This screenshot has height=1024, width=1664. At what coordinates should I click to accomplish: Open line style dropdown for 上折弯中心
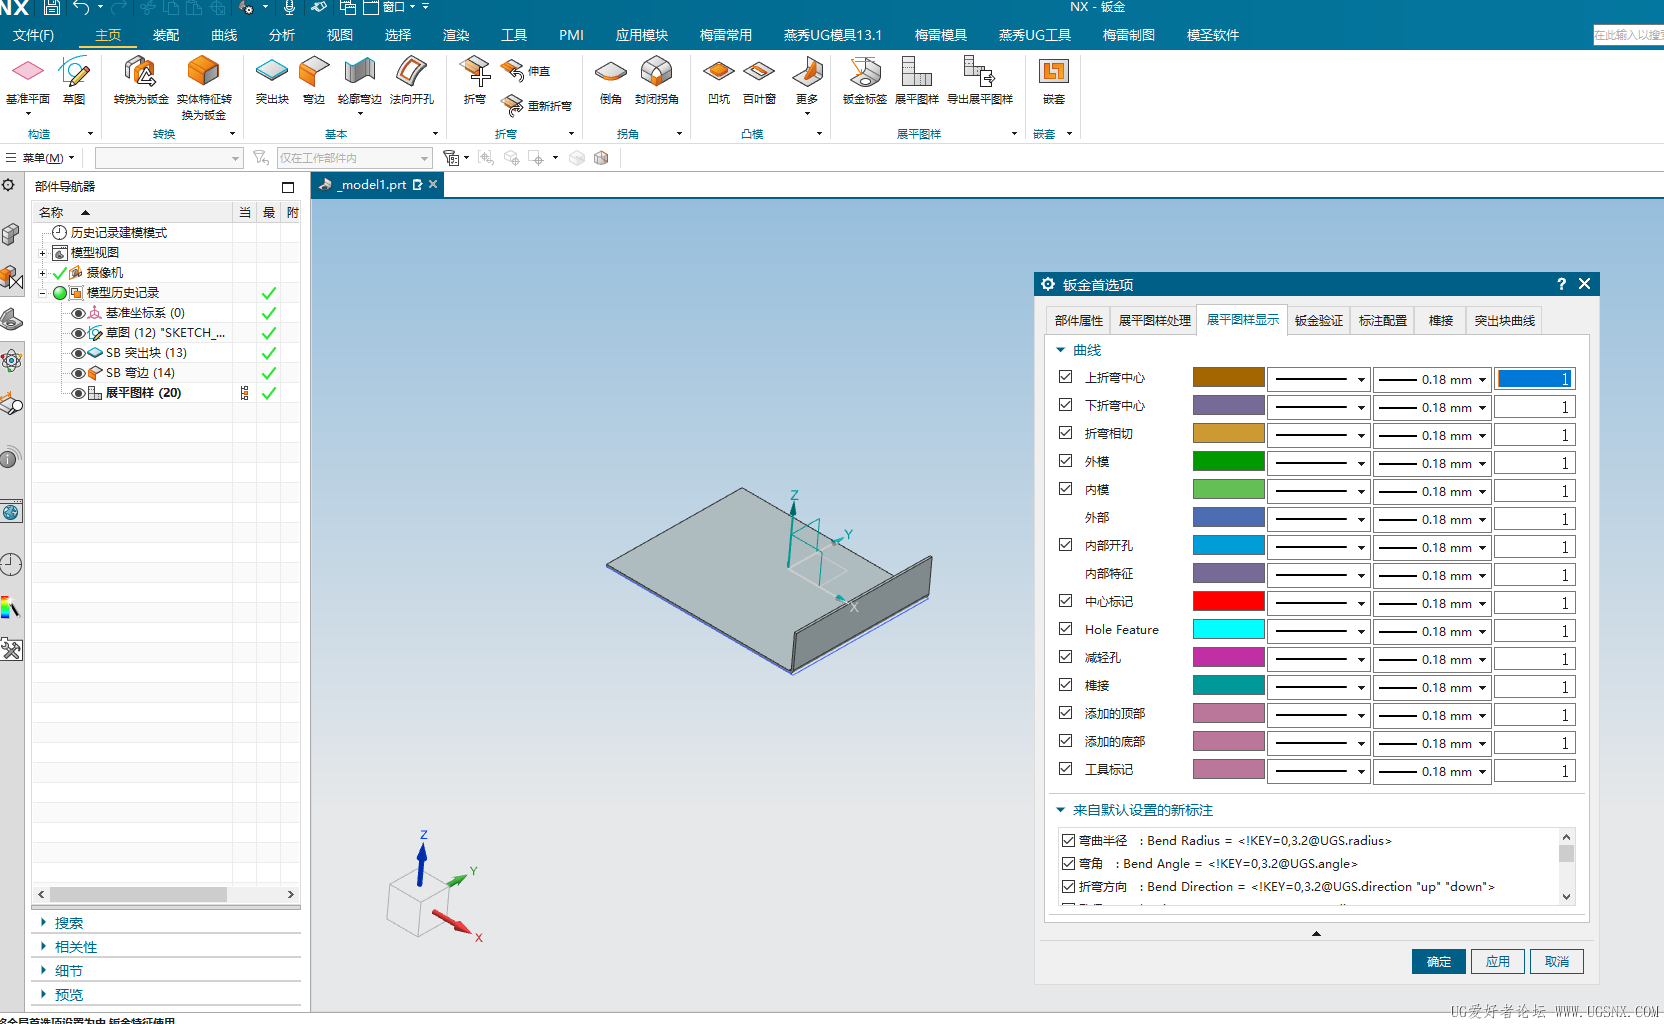point(1320,379)
